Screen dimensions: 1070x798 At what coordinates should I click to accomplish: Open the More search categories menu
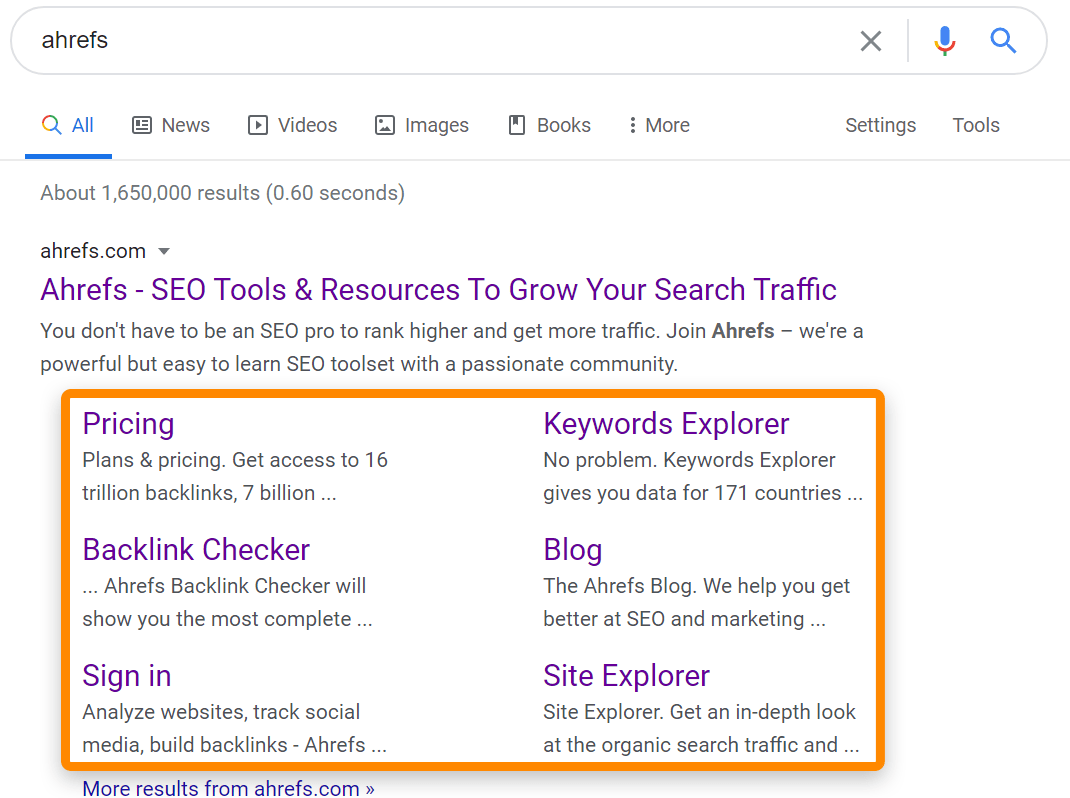click(657, 124)
